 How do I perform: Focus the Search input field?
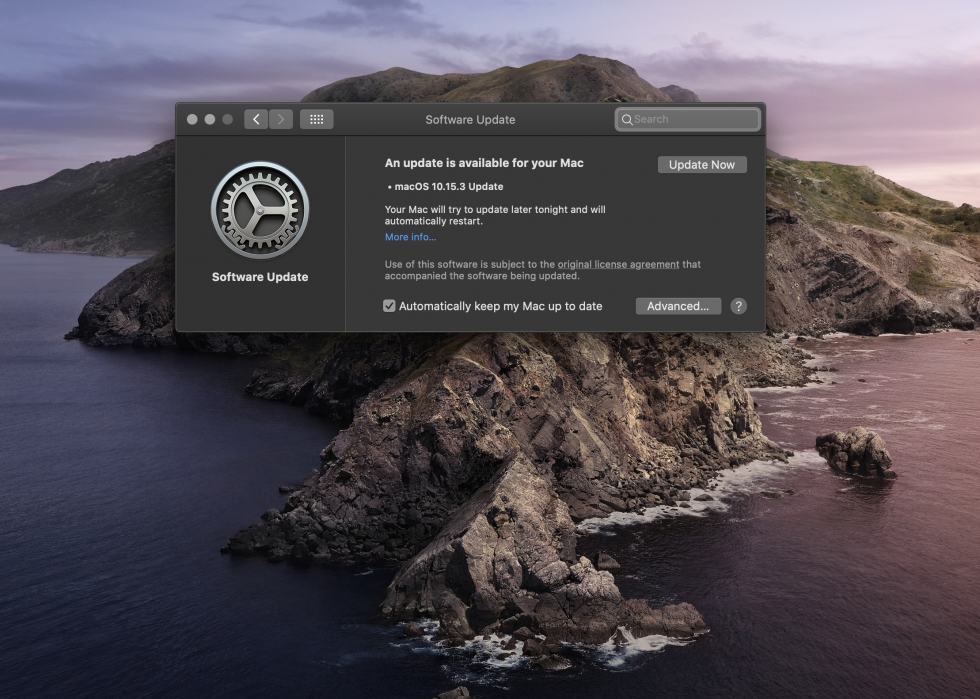(695, 120)
